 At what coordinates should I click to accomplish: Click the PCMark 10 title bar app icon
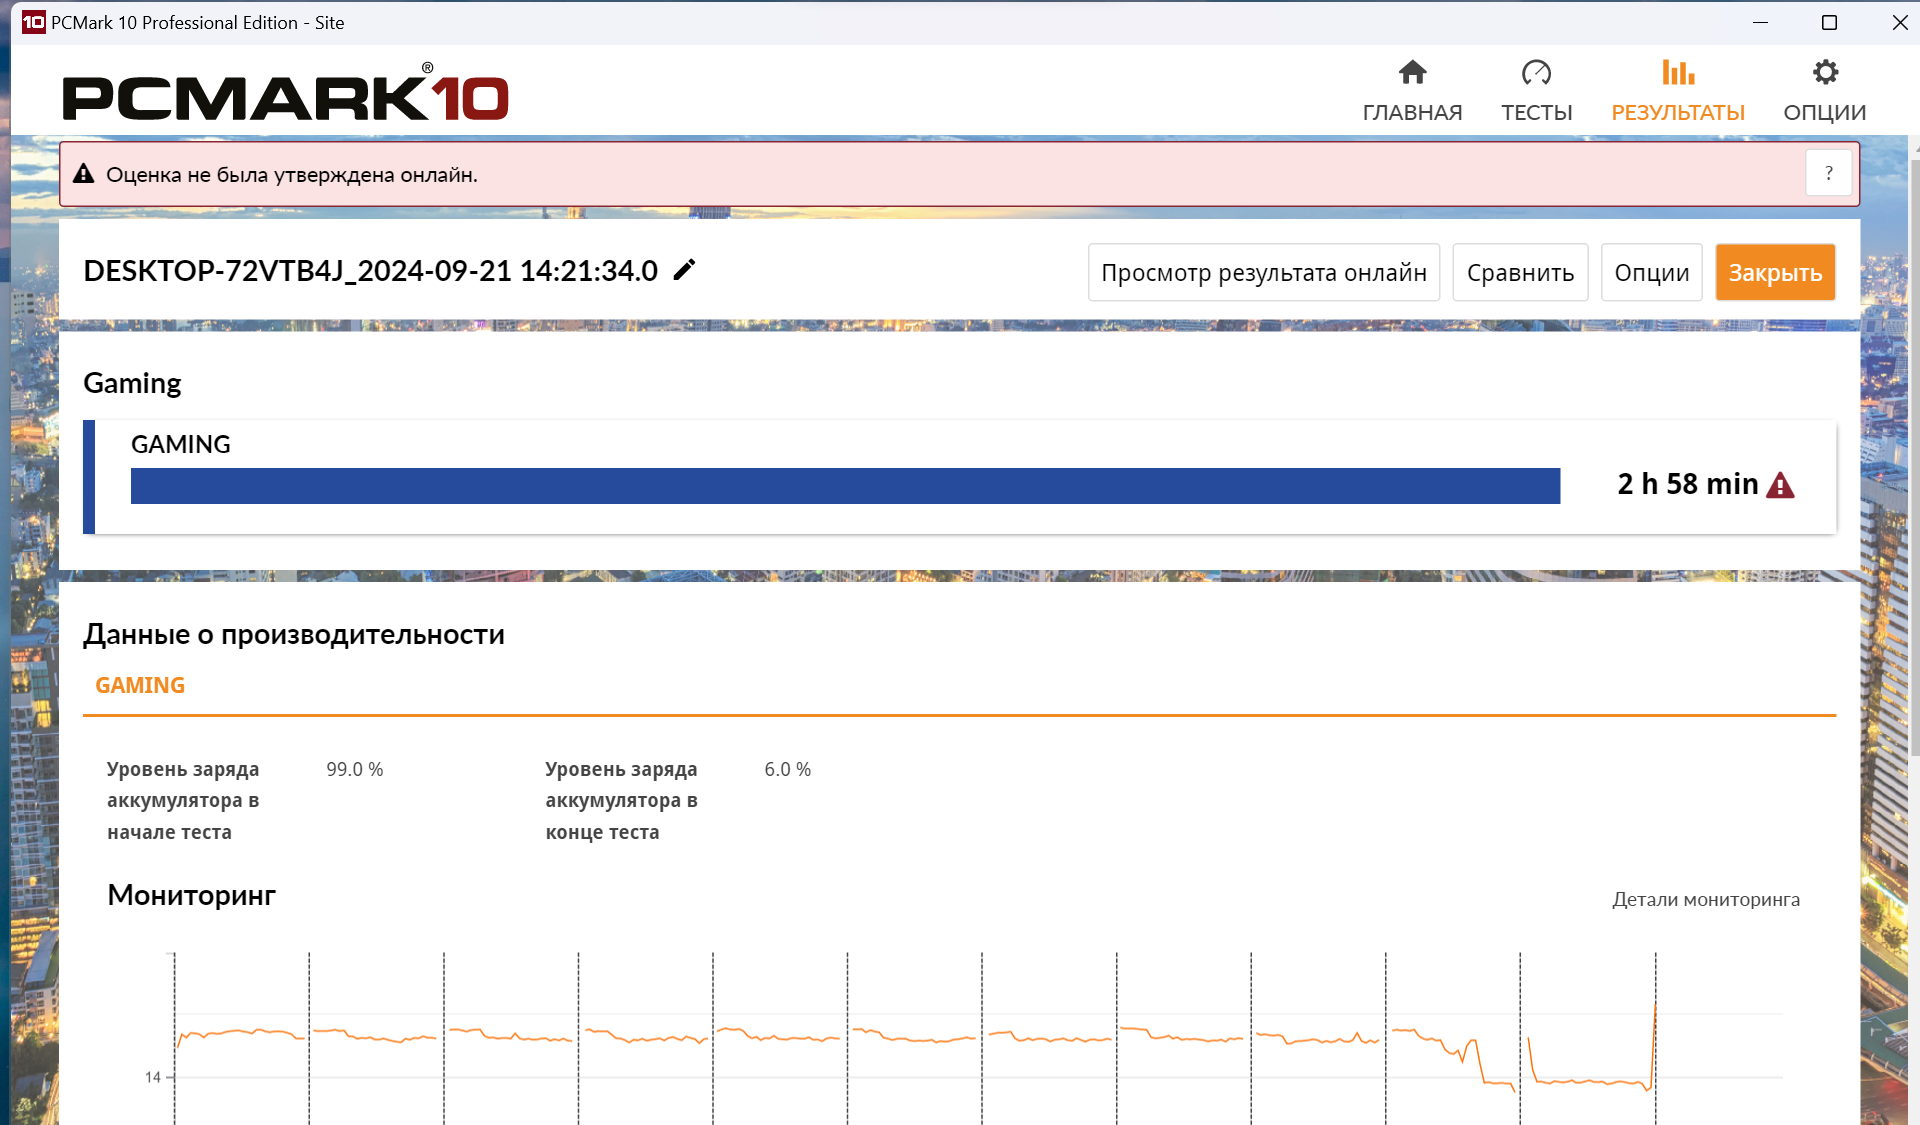33,22
